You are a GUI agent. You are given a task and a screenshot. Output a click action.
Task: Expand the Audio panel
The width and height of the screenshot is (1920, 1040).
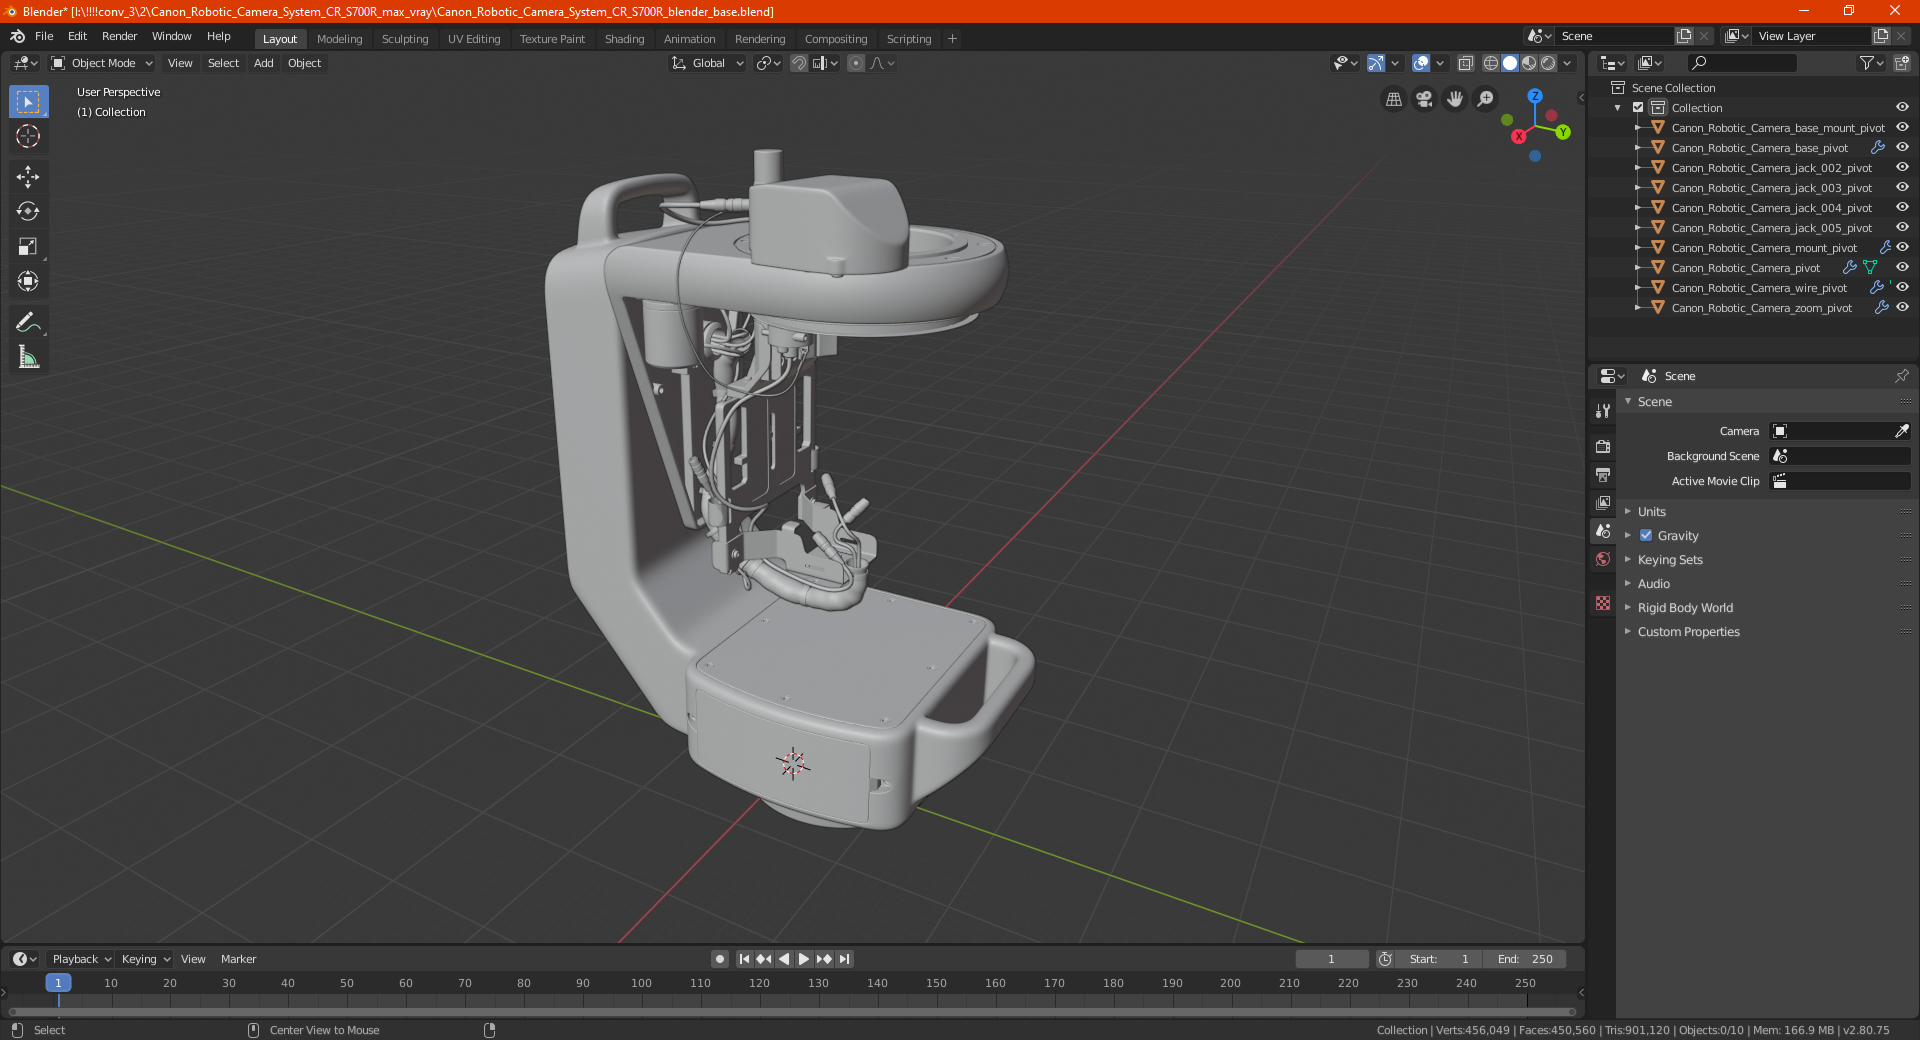point(1653,584)
